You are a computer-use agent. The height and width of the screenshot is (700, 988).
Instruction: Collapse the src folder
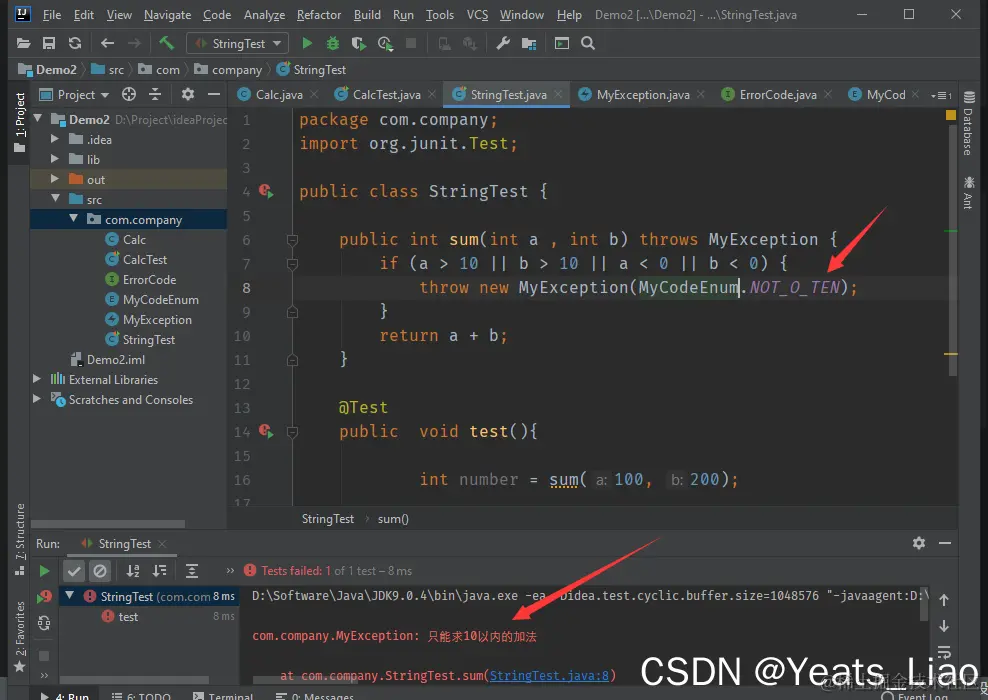point(55,198)
